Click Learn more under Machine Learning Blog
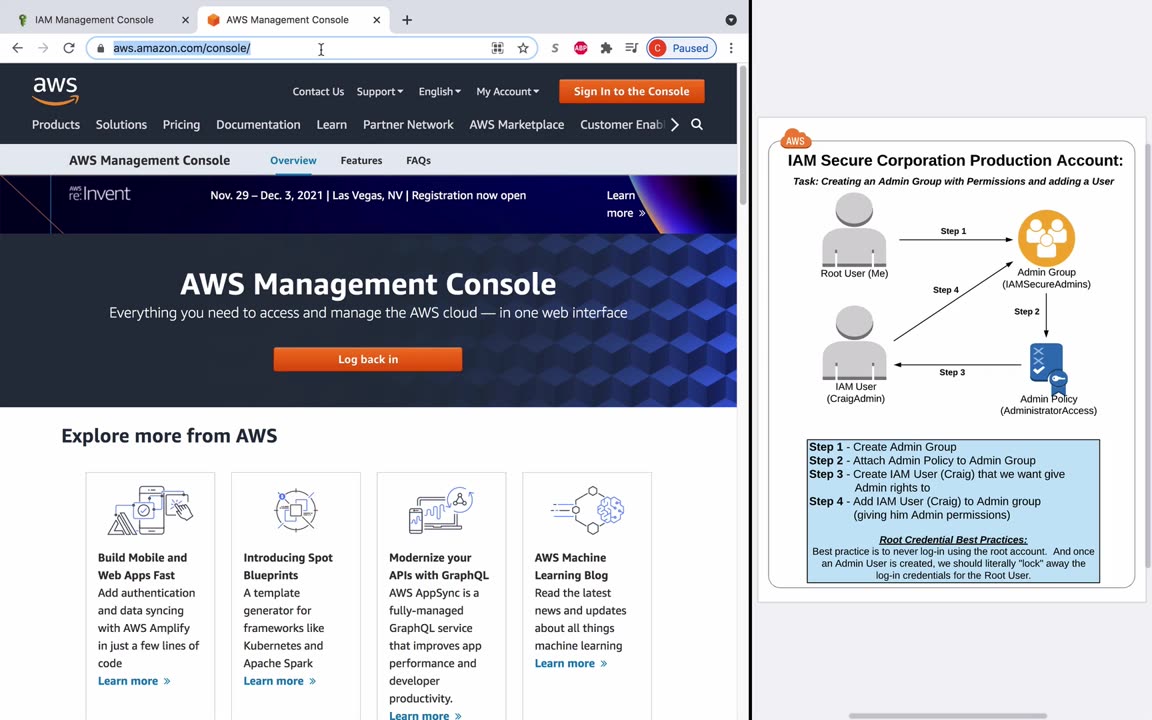 click(571, 663)
